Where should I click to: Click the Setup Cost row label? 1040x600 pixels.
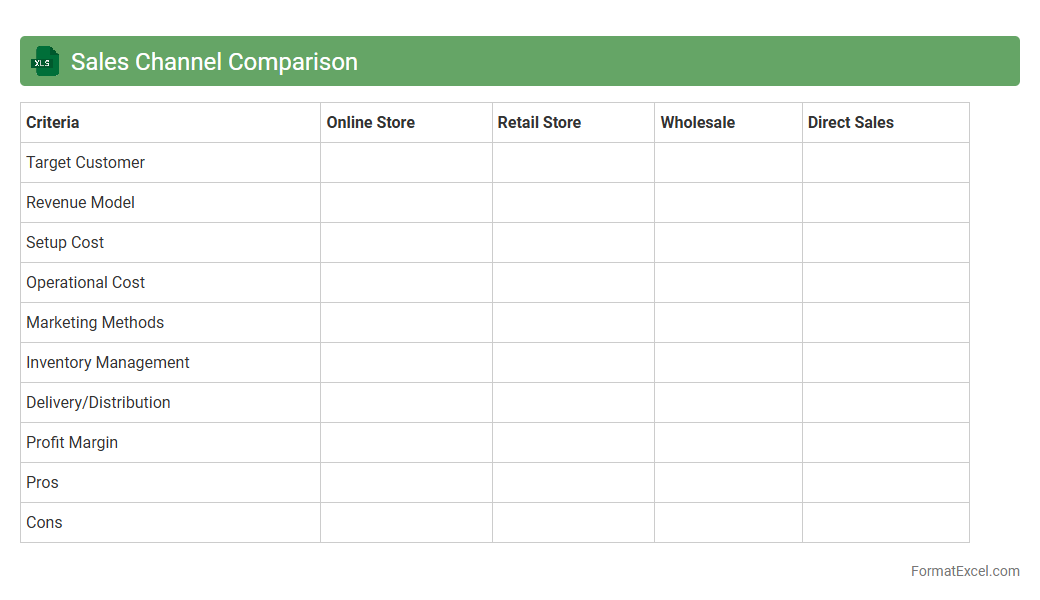[65, 243]
